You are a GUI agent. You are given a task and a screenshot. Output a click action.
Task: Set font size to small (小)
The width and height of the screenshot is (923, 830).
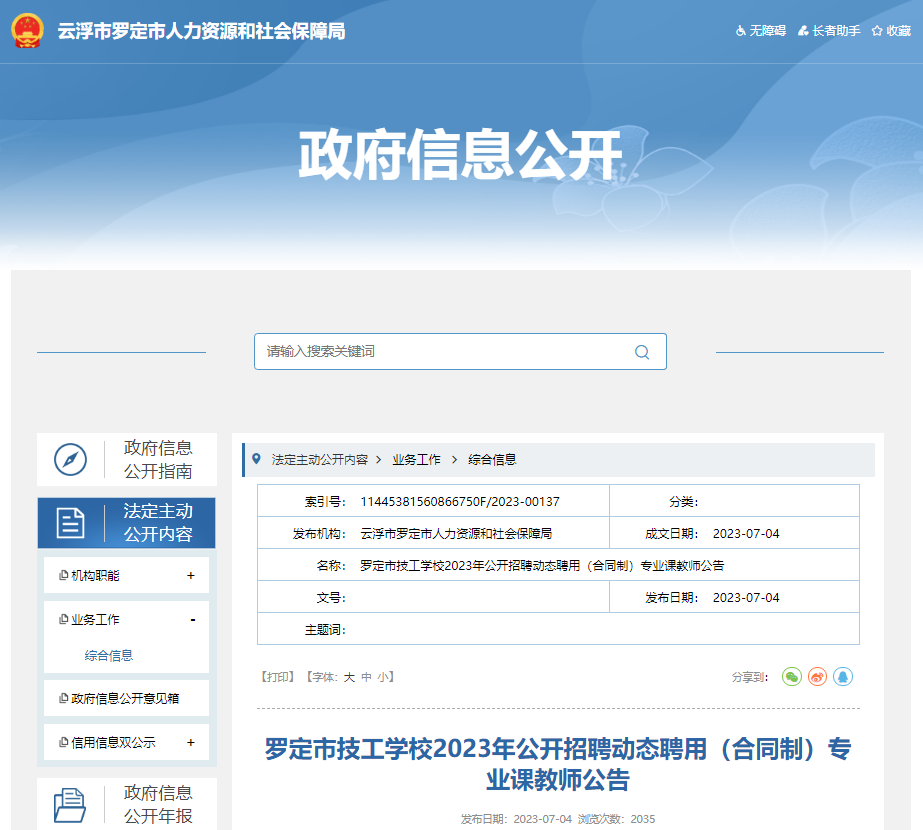click(382, 677)
